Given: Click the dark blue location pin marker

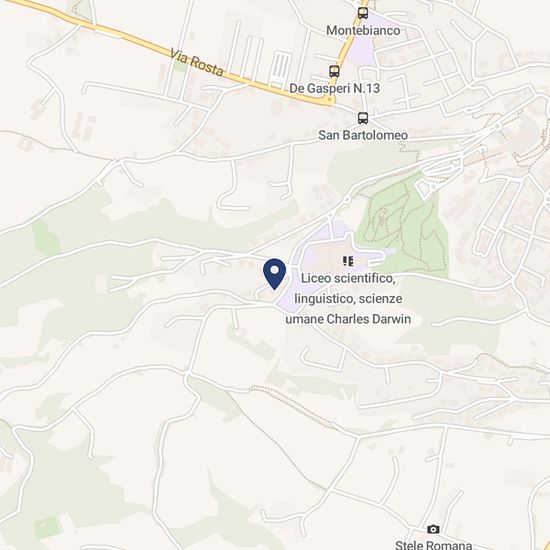Looking at the screenshot, I should [x=274, y=274].
